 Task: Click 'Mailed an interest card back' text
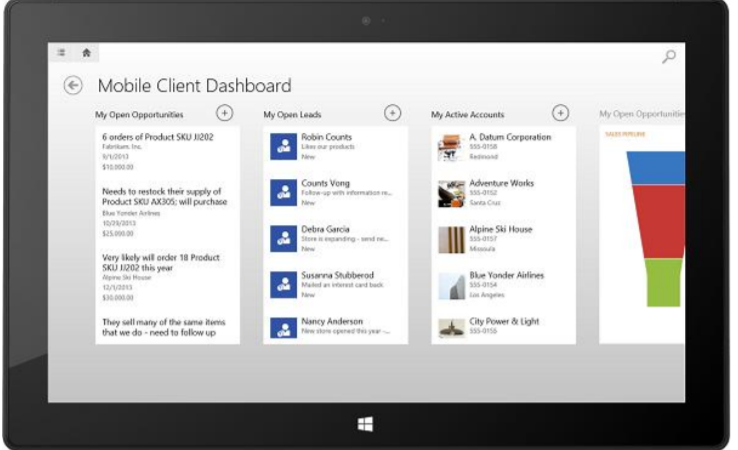[x=342, y=285]
